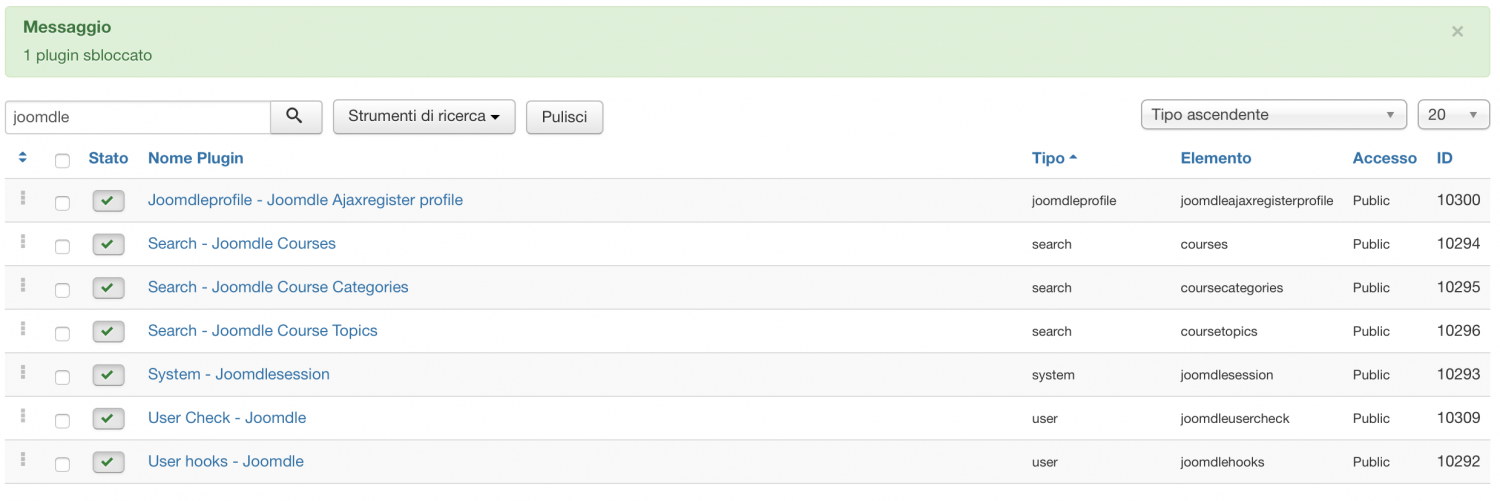Viewport: 1500px width, 501px height.
Task: Tick checkbox for Search - Joomdle Course Categories
Action: click(62, 290)
